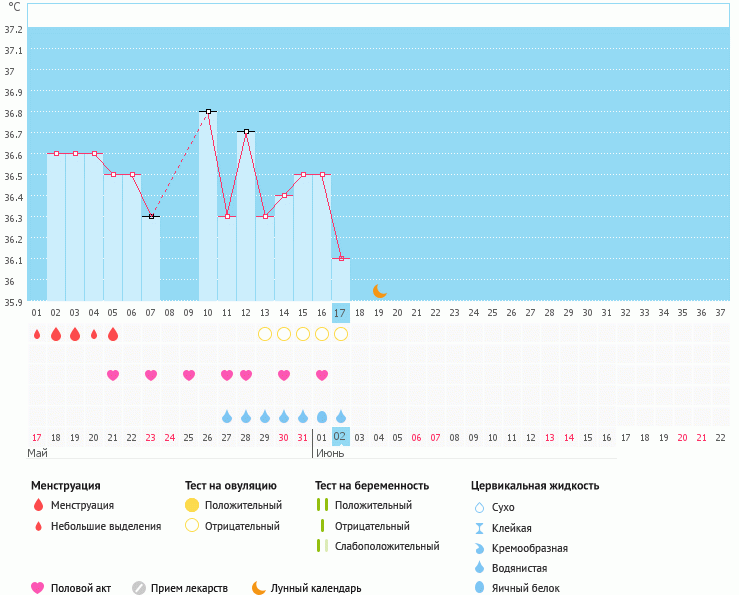739x595 pixels.
Task: Select the 36.8 temperature point on day 10
Action: [208, 111]
